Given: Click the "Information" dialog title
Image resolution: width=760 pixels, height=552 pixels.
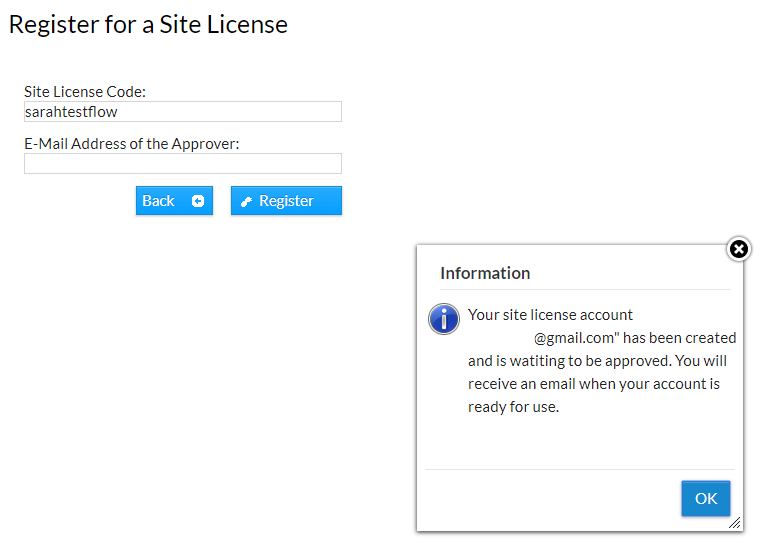Looking at the screenshot, I should (485, 273).
